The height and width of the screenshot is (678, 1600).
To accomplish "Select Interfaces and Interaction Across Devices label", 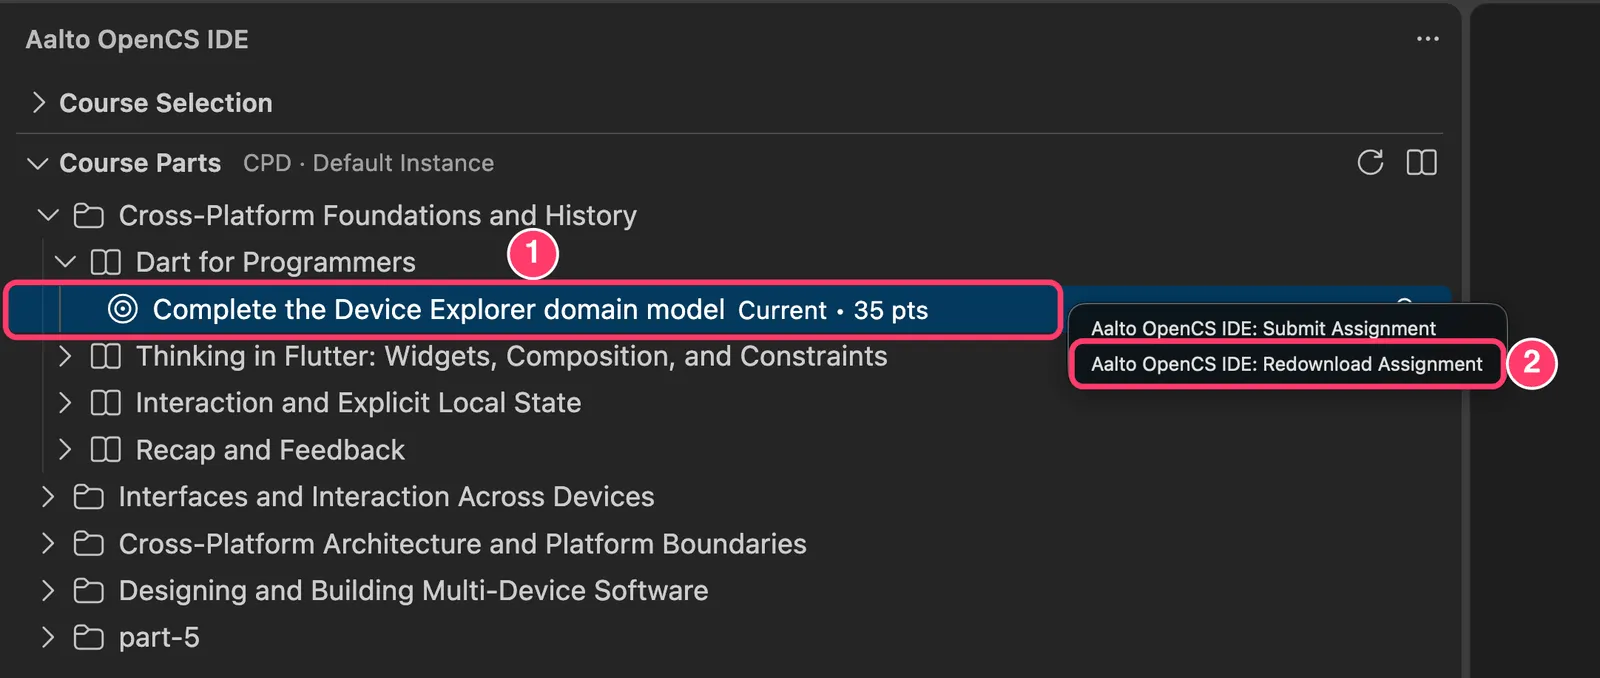I will 386,497.
